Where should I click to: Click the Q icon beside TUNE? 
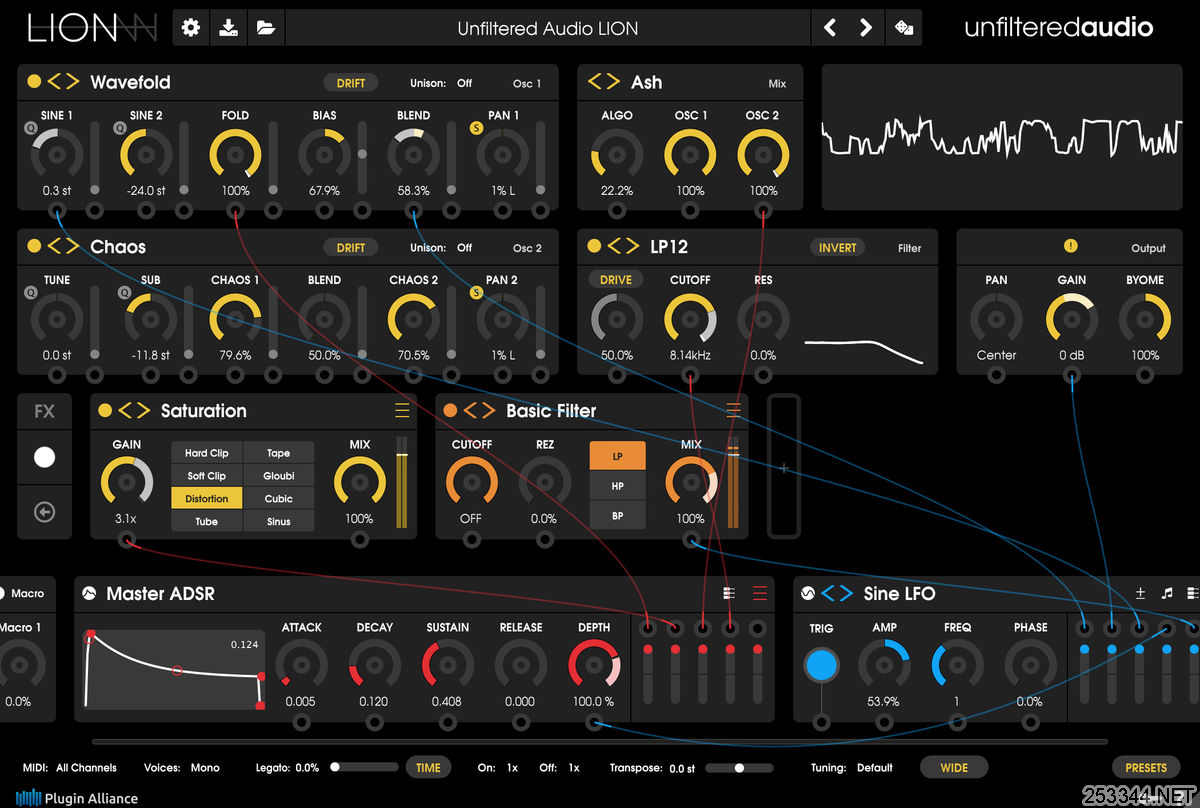(29, 293)
